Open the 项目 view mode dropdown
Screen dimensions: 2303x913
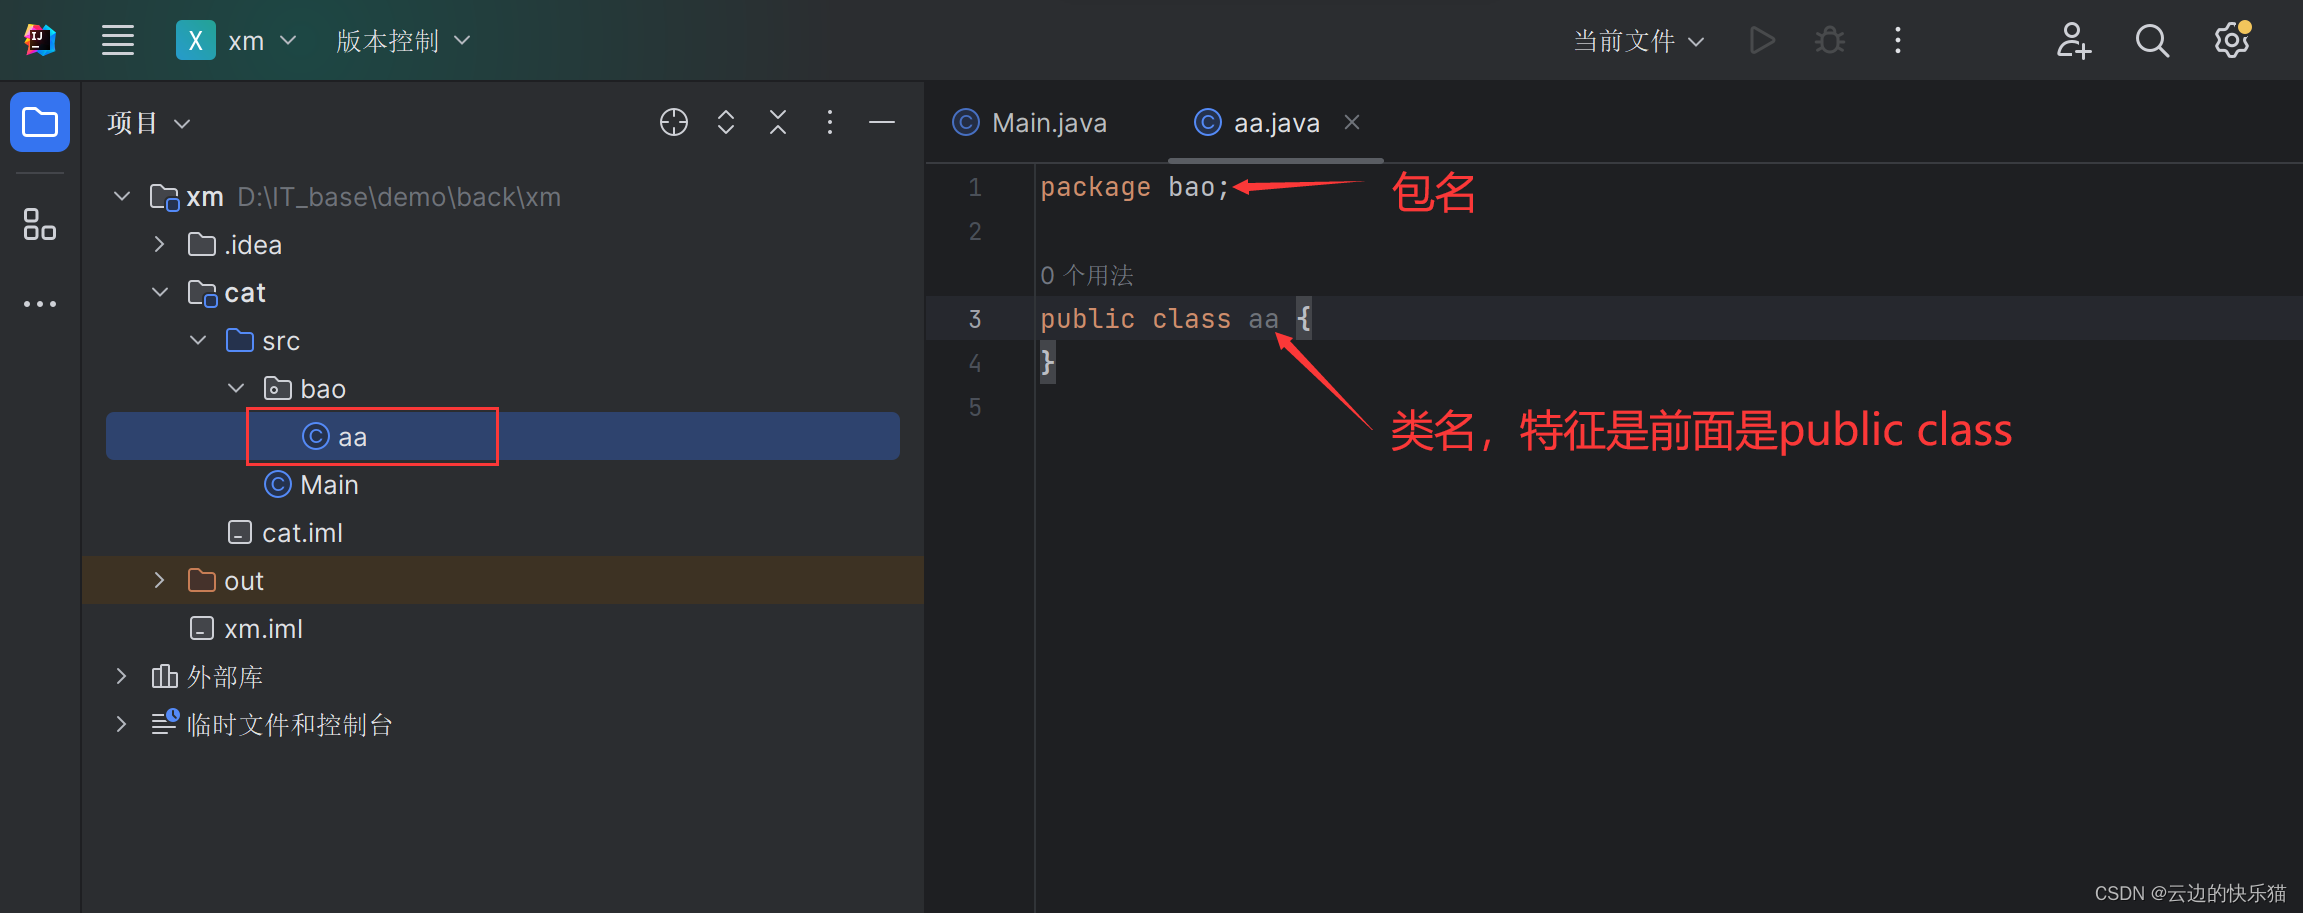(x=149, y=123)
